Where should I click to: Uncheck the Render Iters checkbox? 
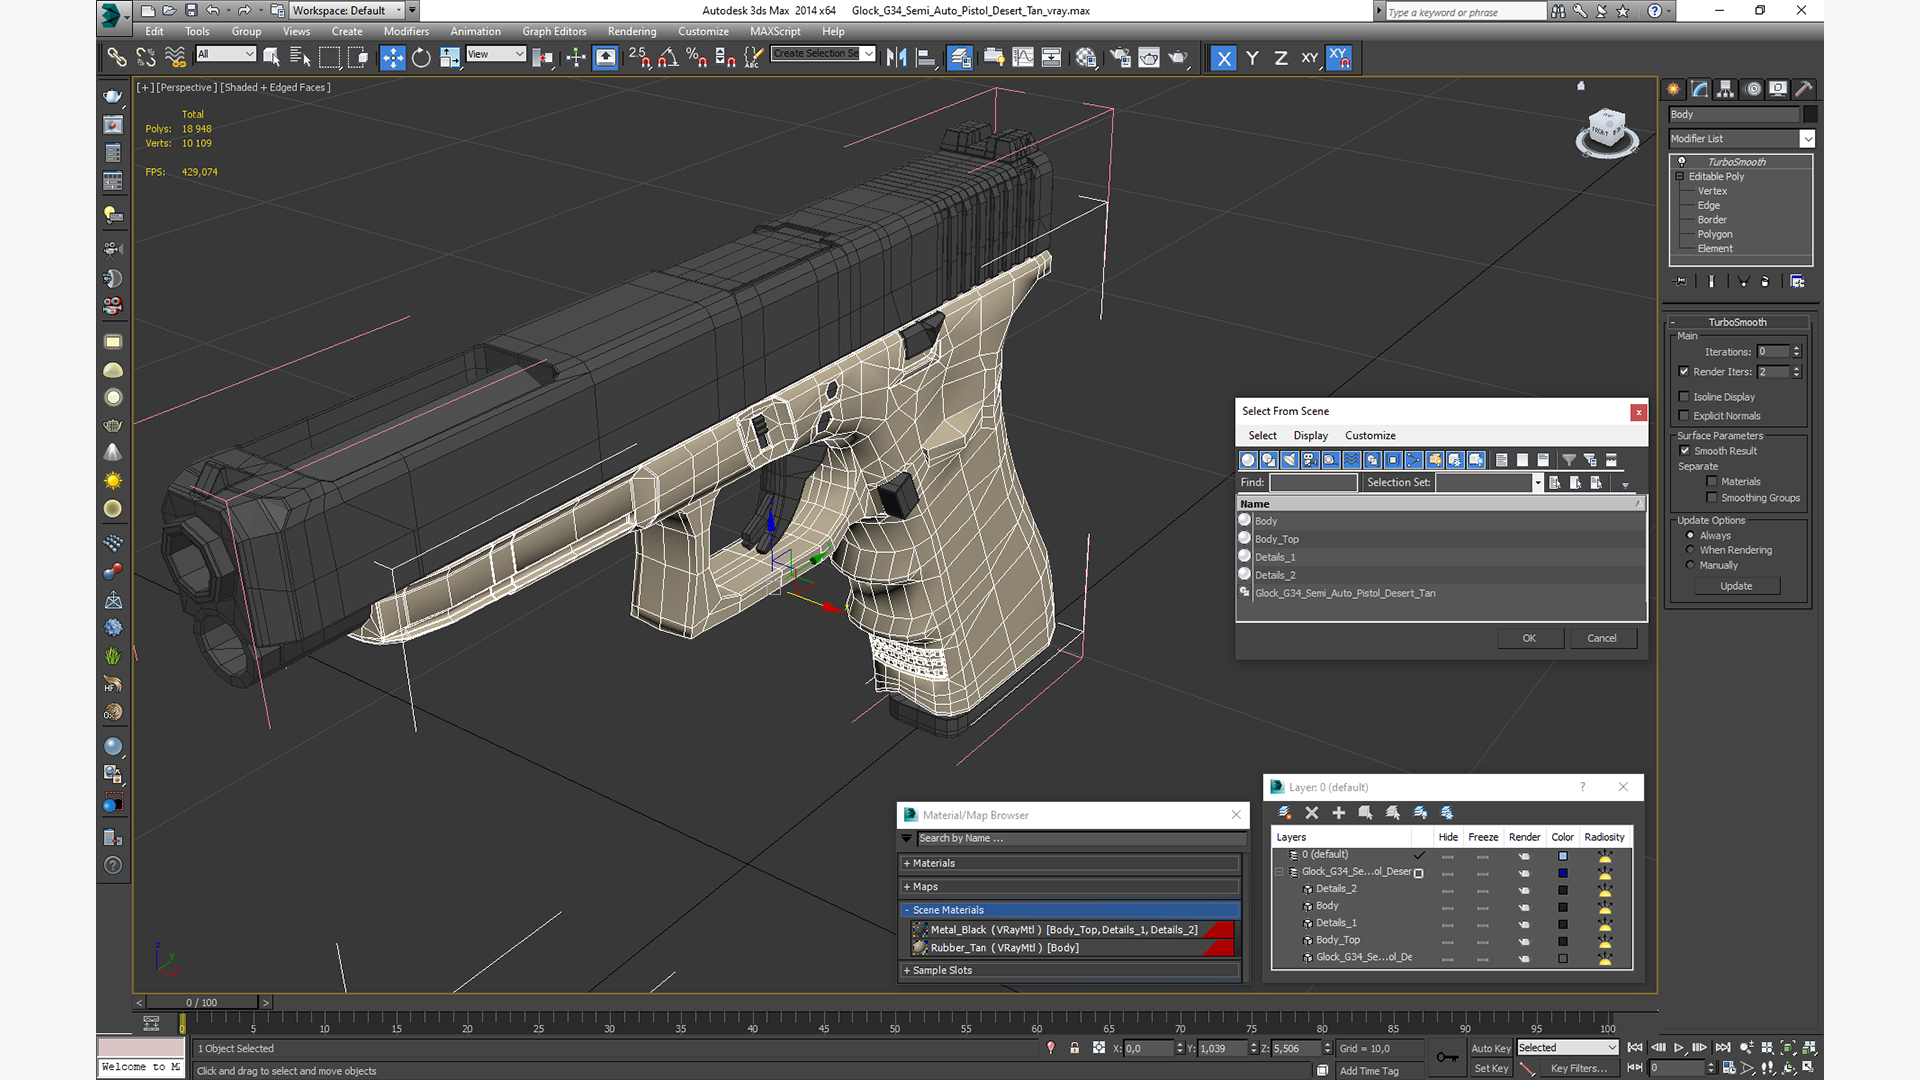tap(1684, 372)
